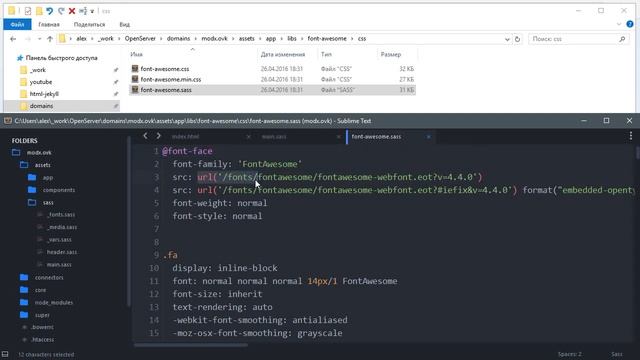Sort files by the Имя column header
The image size is (640, 360).
136,54
